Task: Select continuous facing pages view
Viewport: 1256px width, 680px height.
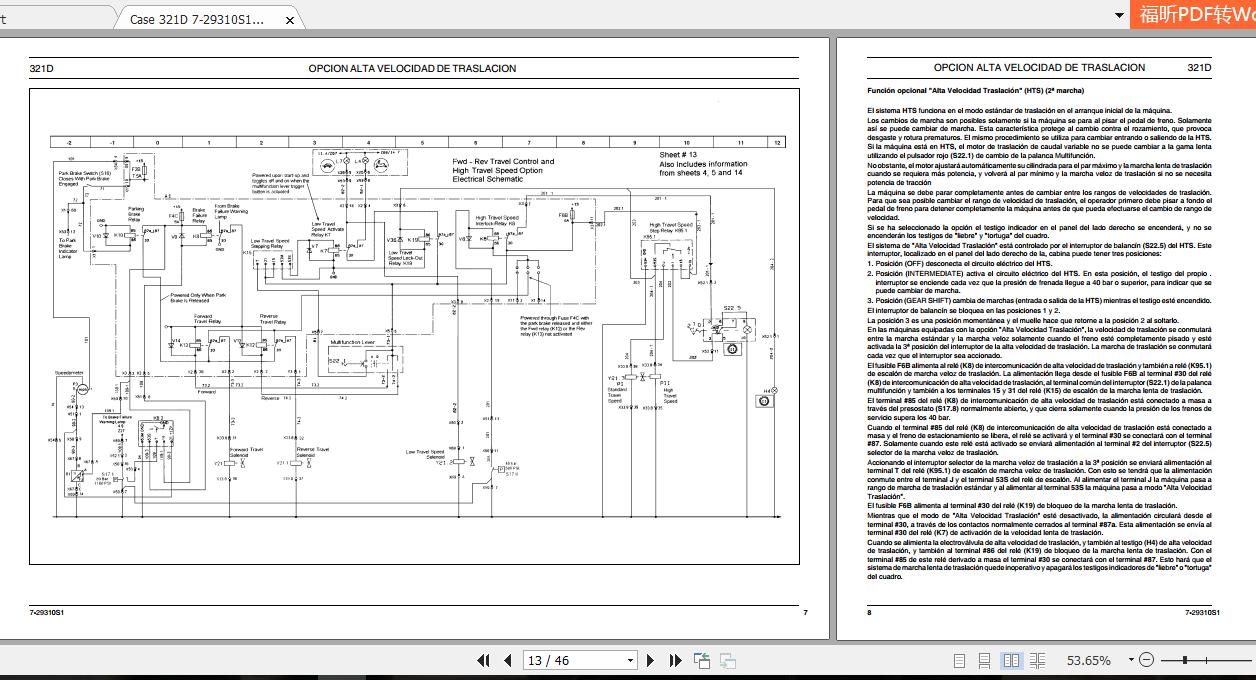Action: click(x=1039, y=660)
